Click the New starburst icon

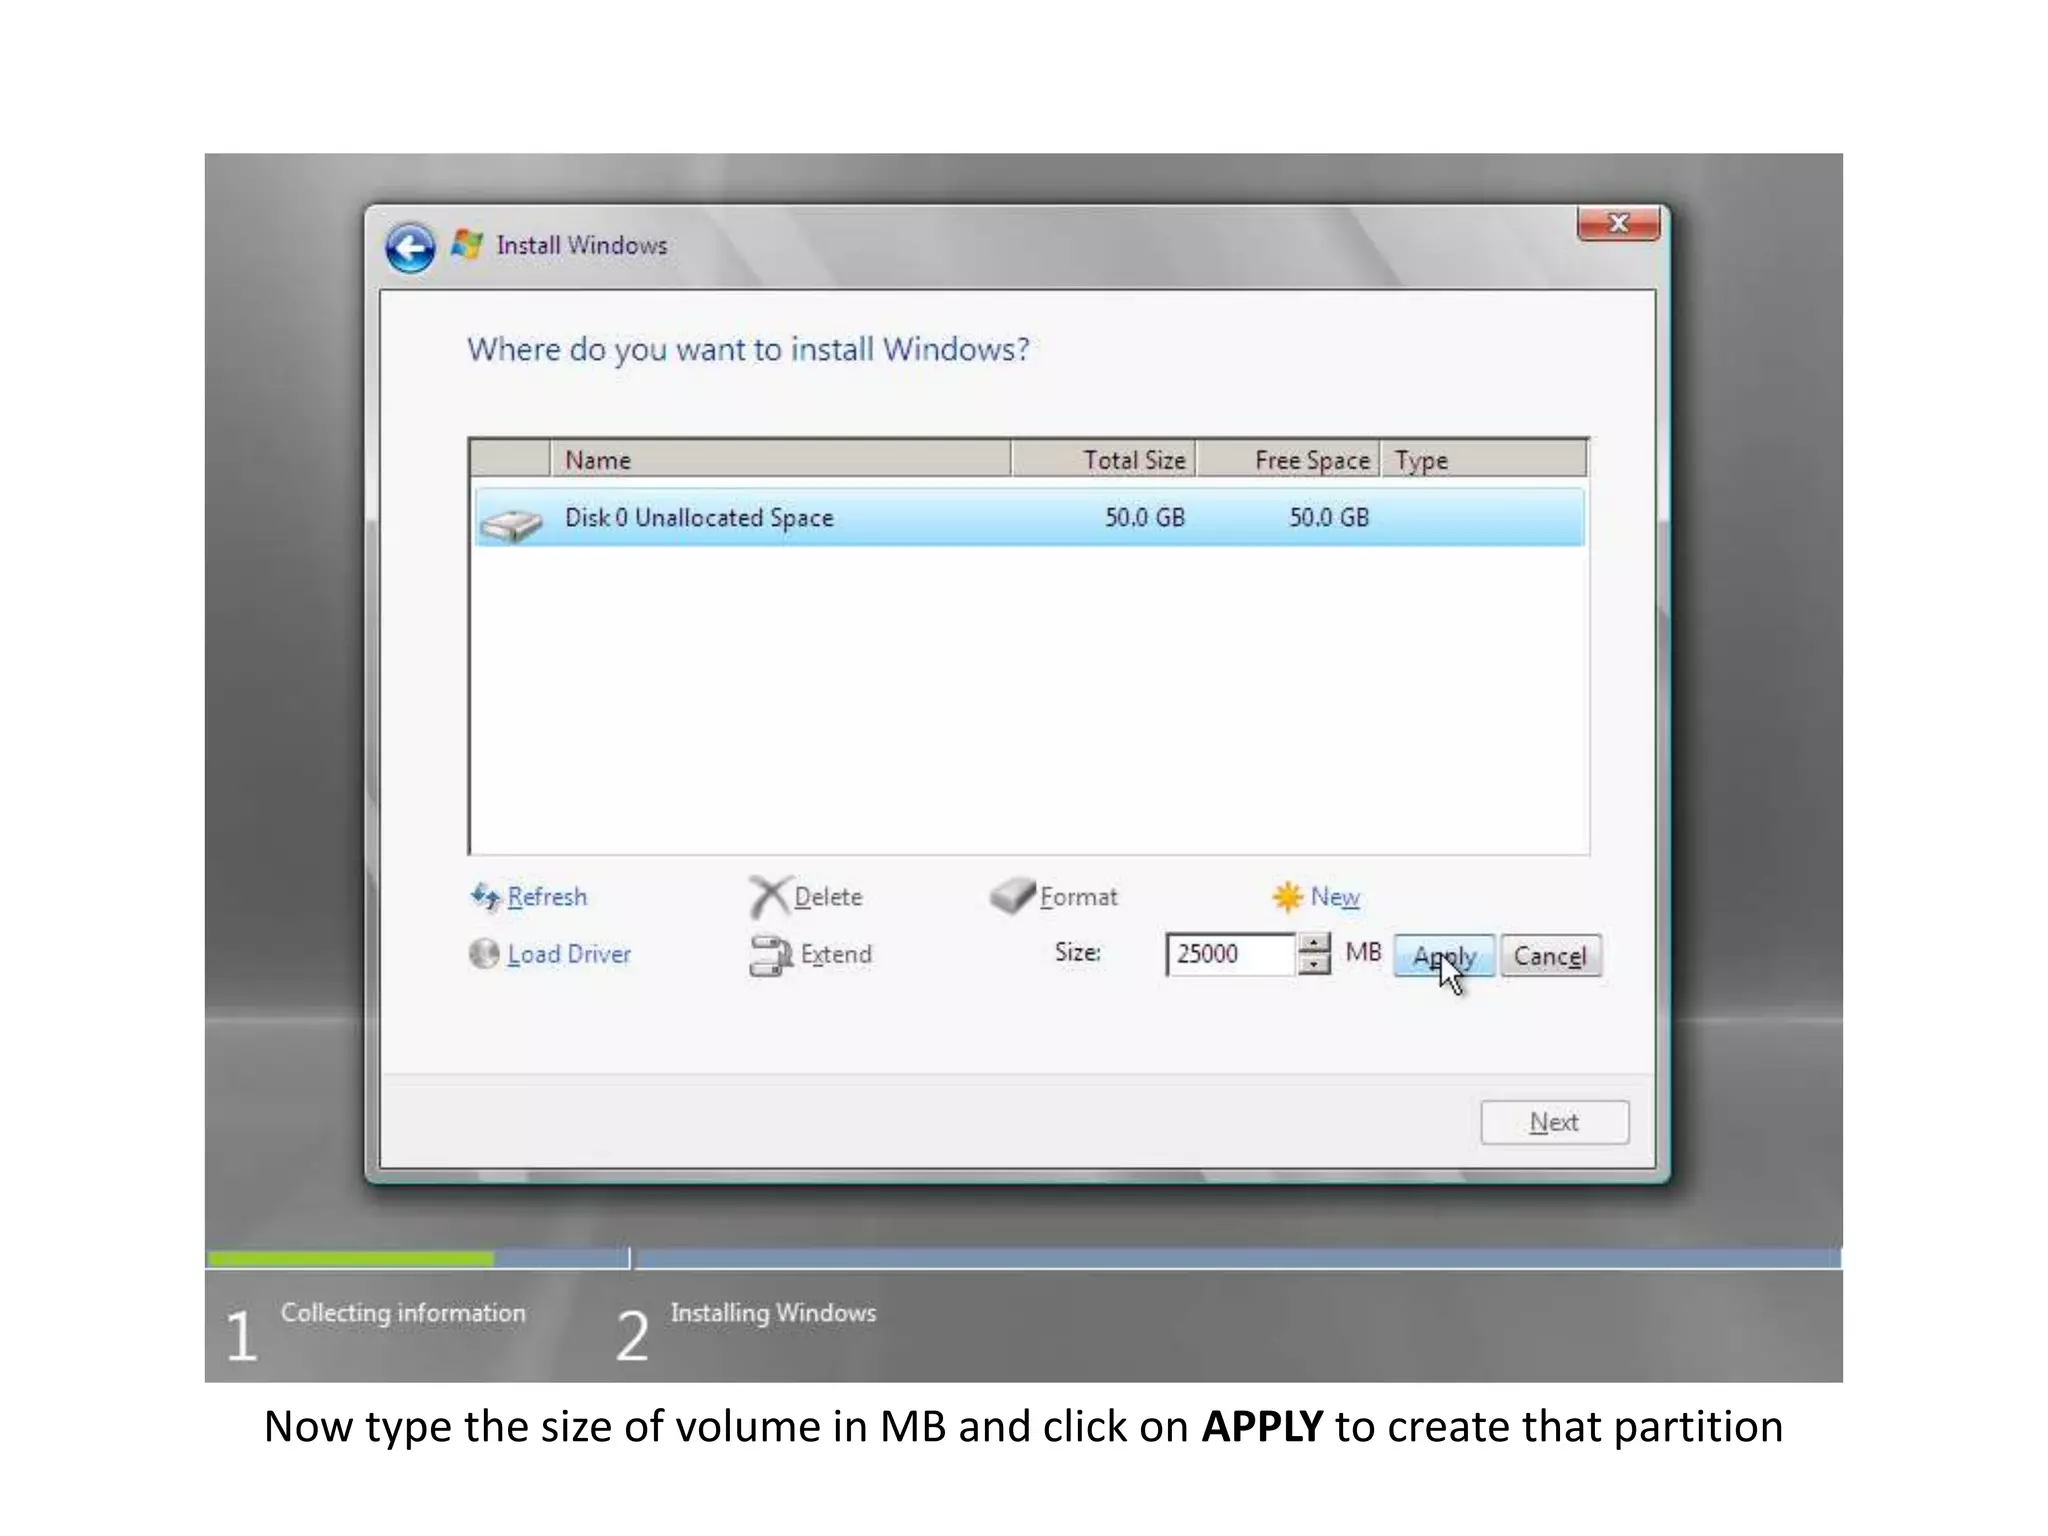coord(1288,896)
